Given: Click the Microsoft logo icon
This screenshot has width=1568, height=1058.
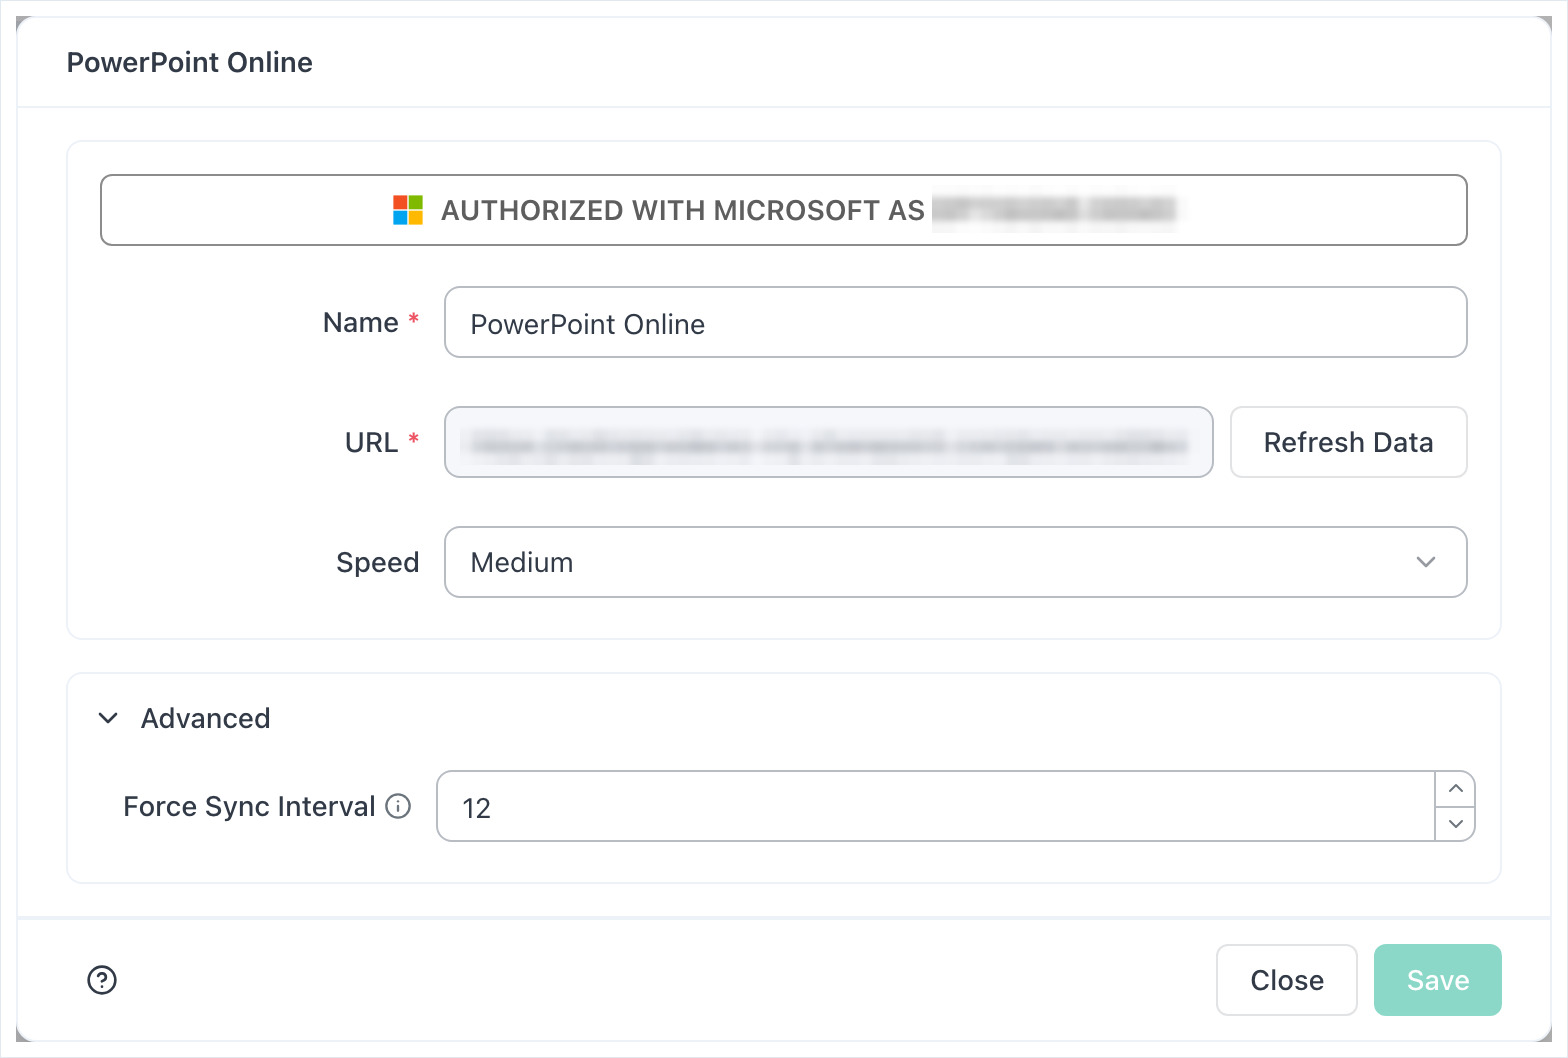Looking at the screenshot, I should coord(408,210).
